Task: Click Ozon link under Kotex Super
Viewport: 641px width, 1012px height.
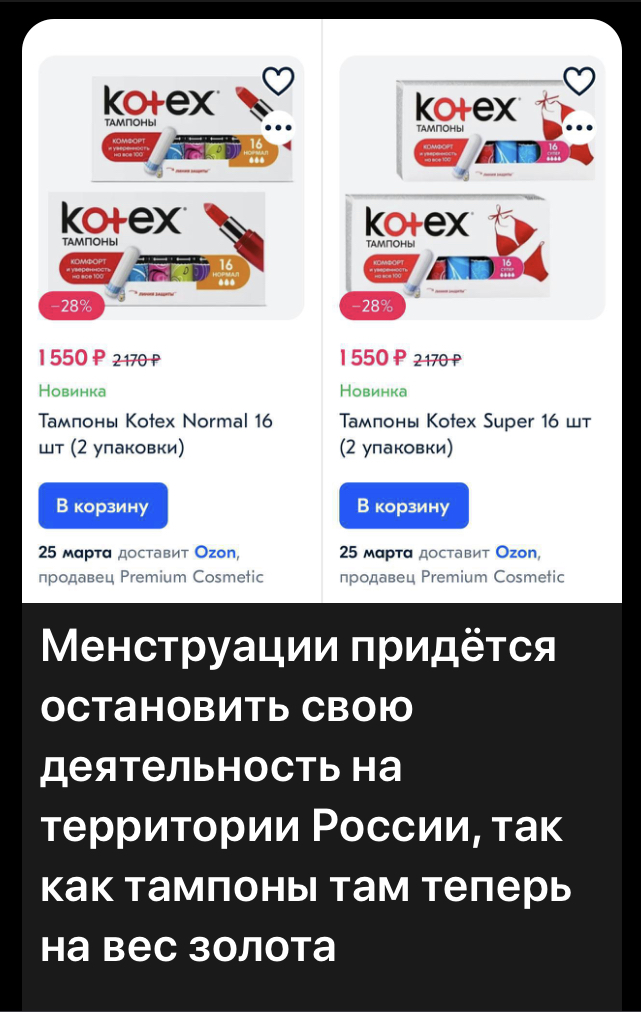Action: click(516, 552)
